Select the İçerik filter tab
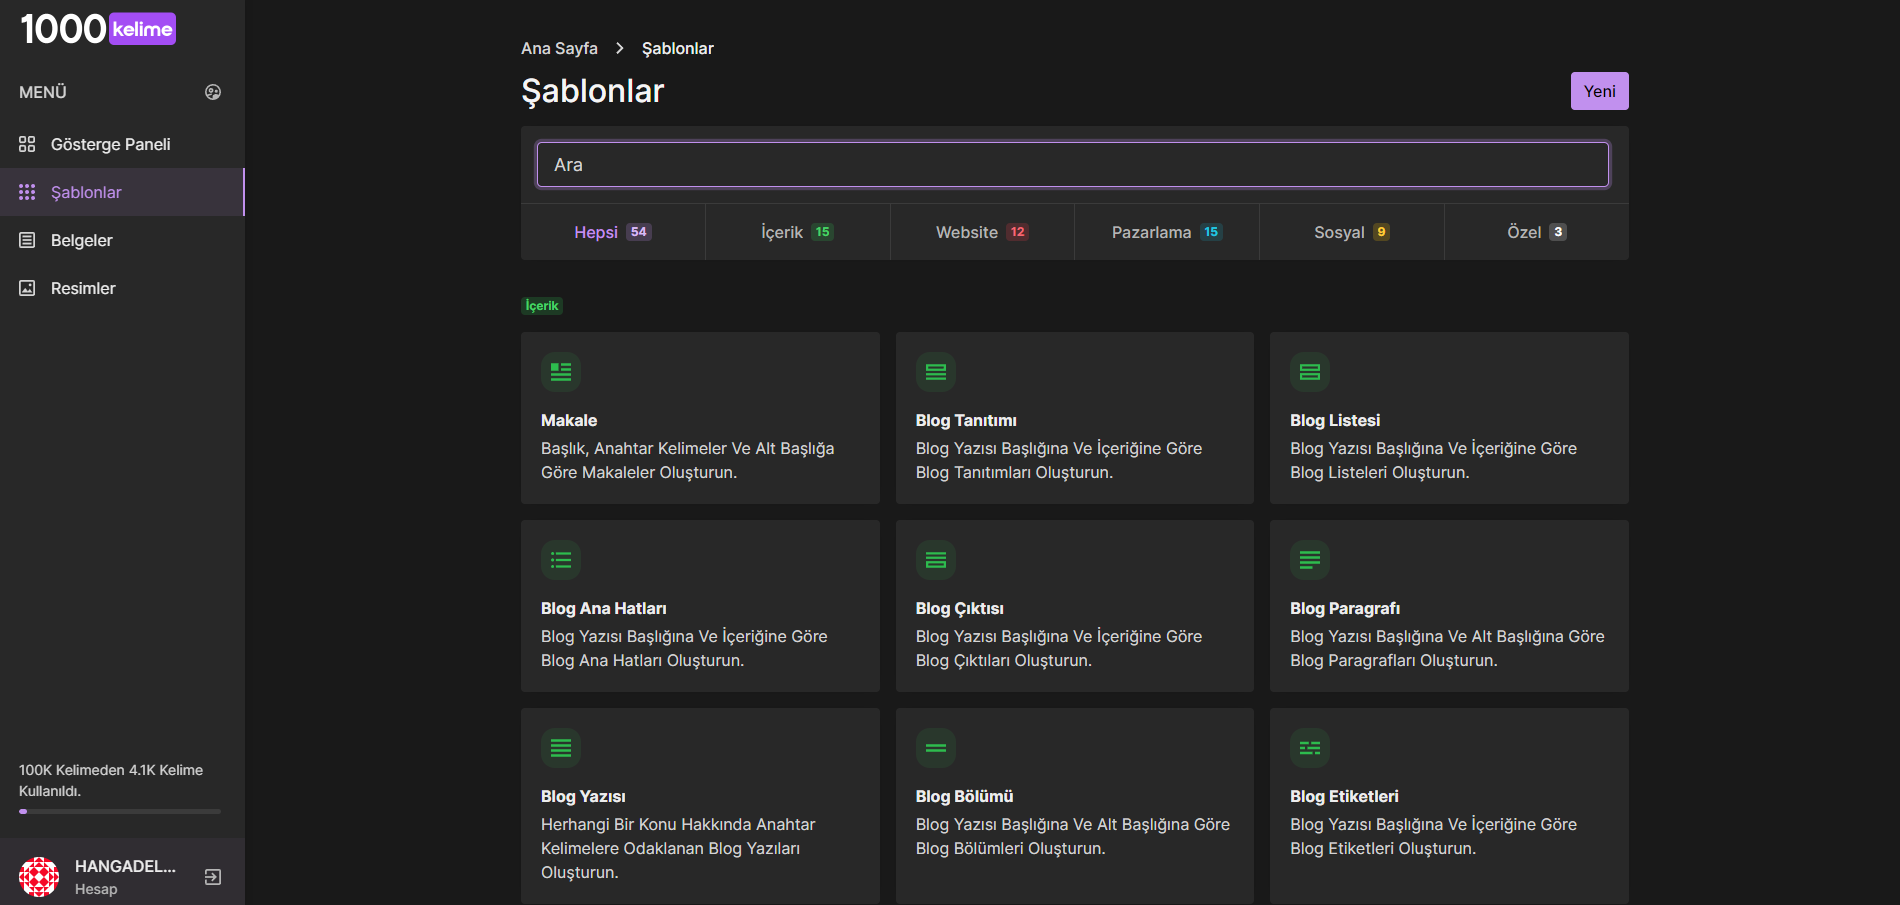 coord(797,232)
